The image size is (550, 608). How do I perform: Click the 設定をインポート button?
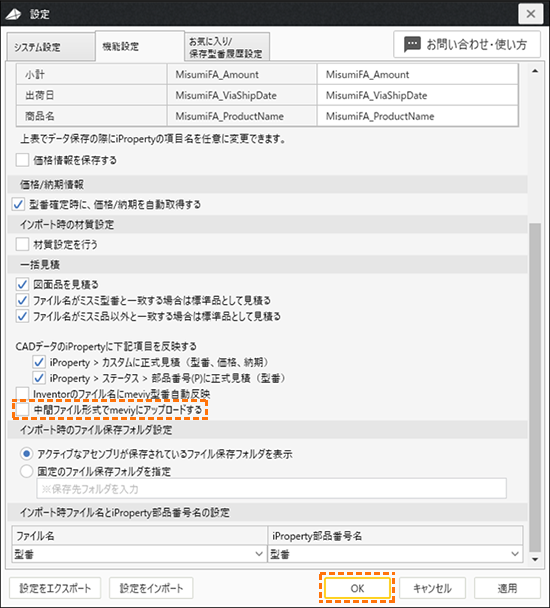pyautogui.click(x=151, y=588)
